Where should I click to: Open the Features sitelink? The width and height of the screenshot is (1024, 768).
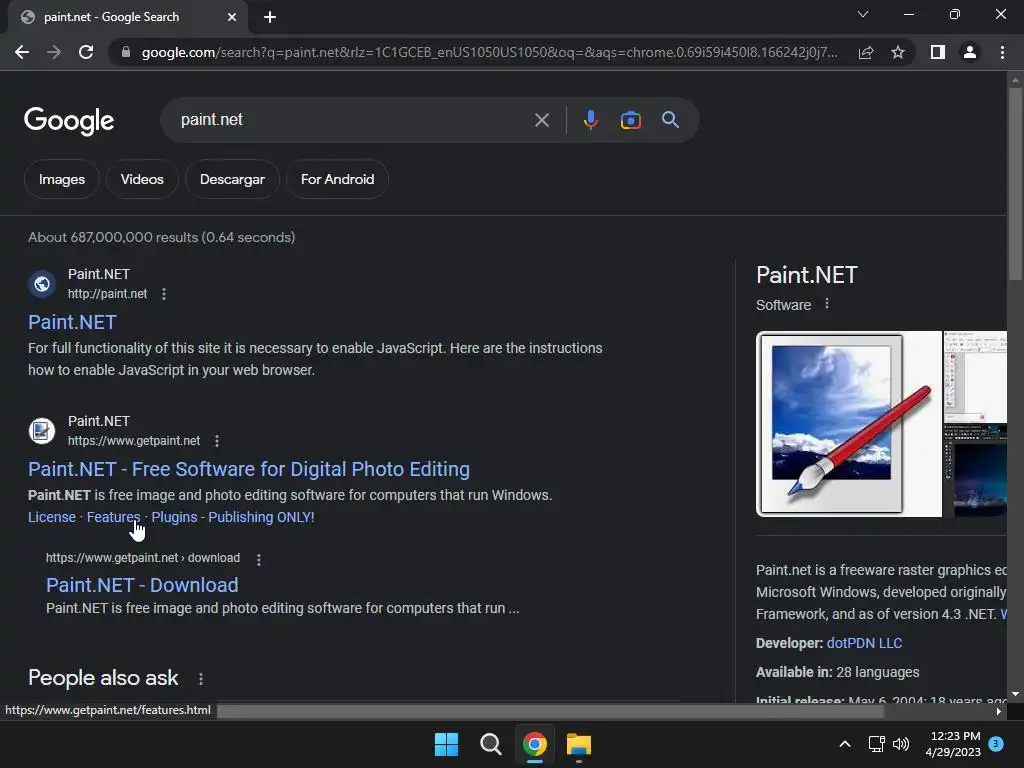click(x=113, y=517)
